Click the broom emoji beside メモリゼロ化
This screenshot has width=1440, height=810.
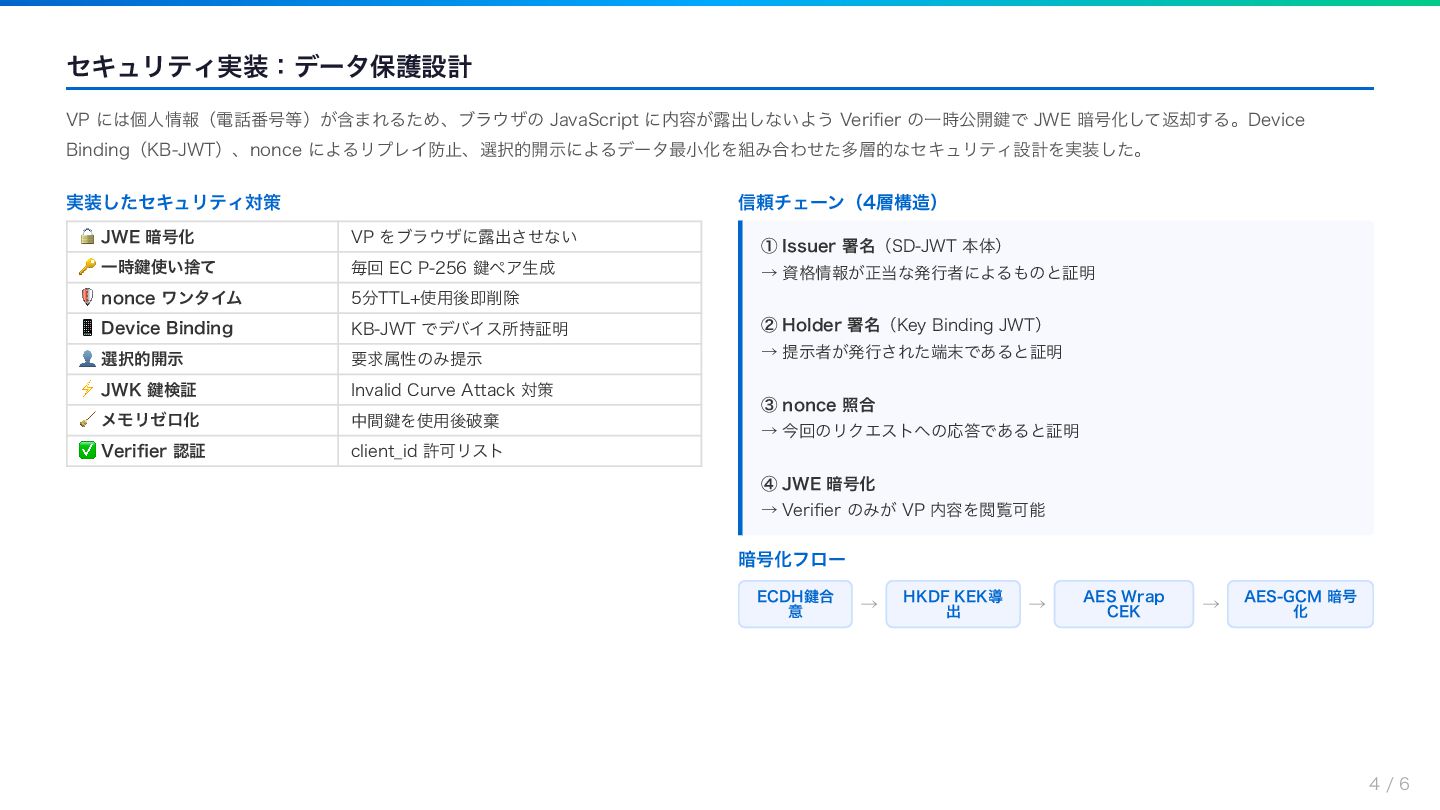pos(87,420)
